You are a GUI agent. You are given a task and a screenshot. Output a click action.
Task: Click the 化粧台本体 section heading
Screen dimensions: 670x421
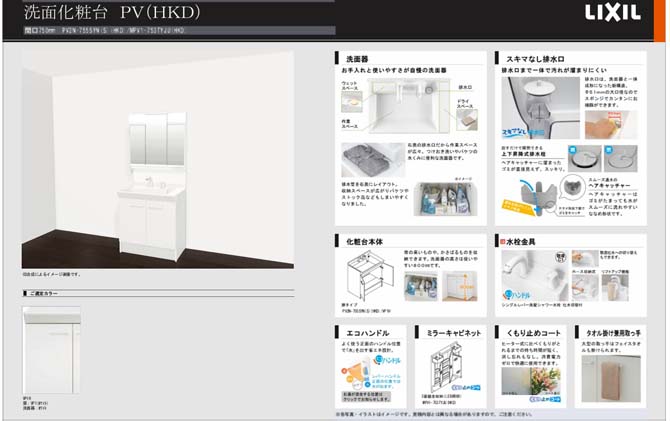tap(364, 241)
